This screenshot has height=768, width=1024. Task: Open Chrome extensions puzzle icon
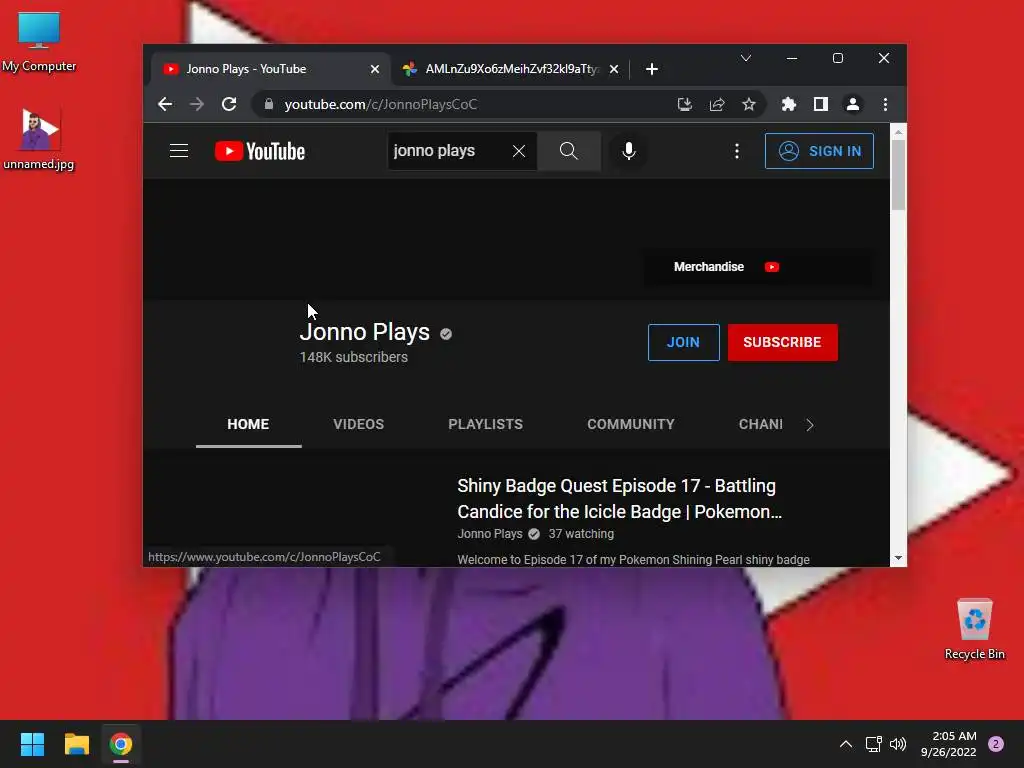click(x=789, y=104)
